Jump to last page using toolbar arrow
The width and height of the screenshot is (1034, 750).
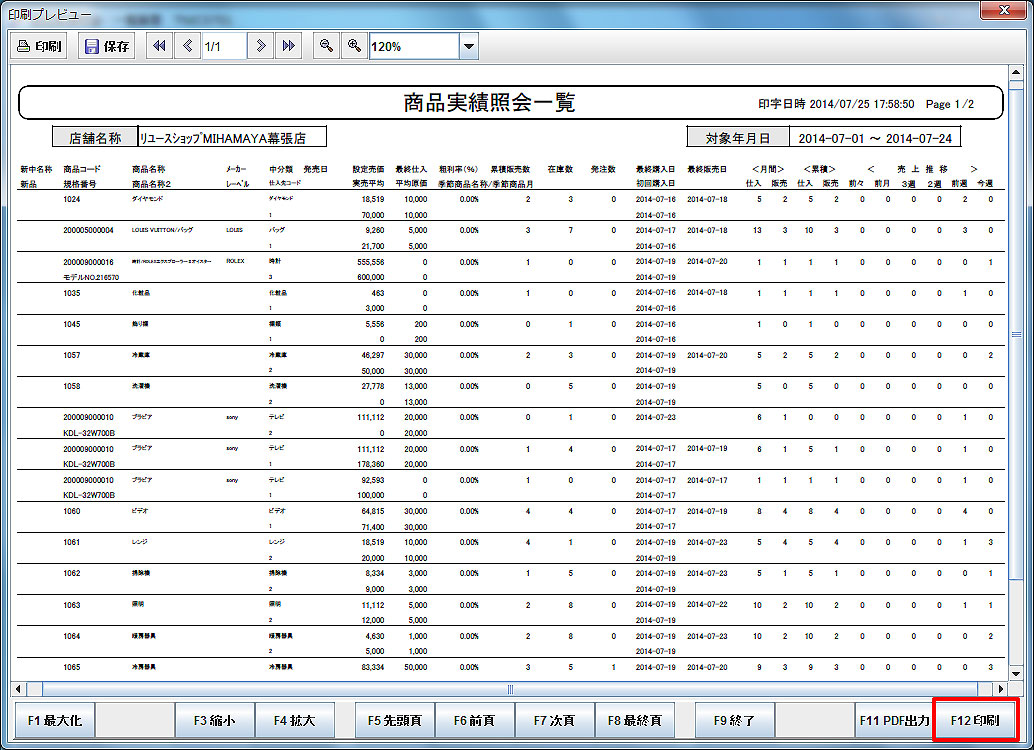coord(288,46)
